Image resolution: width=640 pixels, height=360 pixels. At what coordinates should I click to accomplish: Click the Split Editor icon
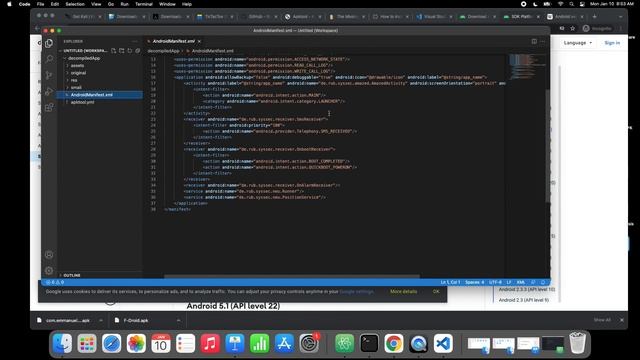(x=534, y=41)
